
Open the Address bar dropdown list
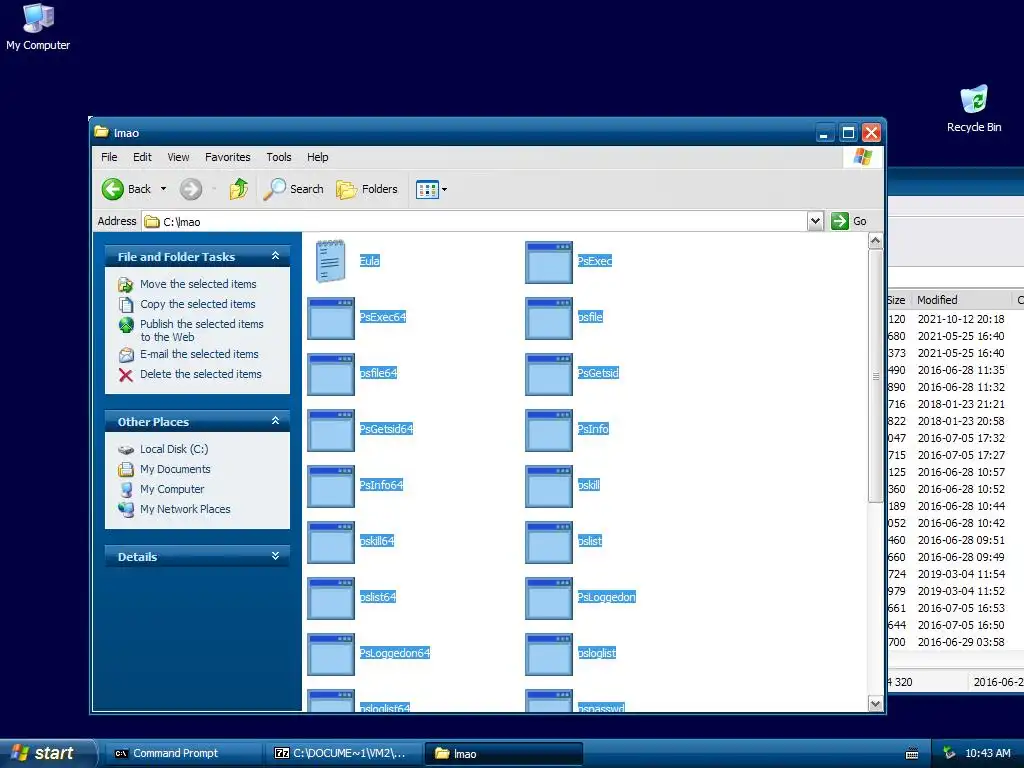pyautogui.click(x=815, y=221)
